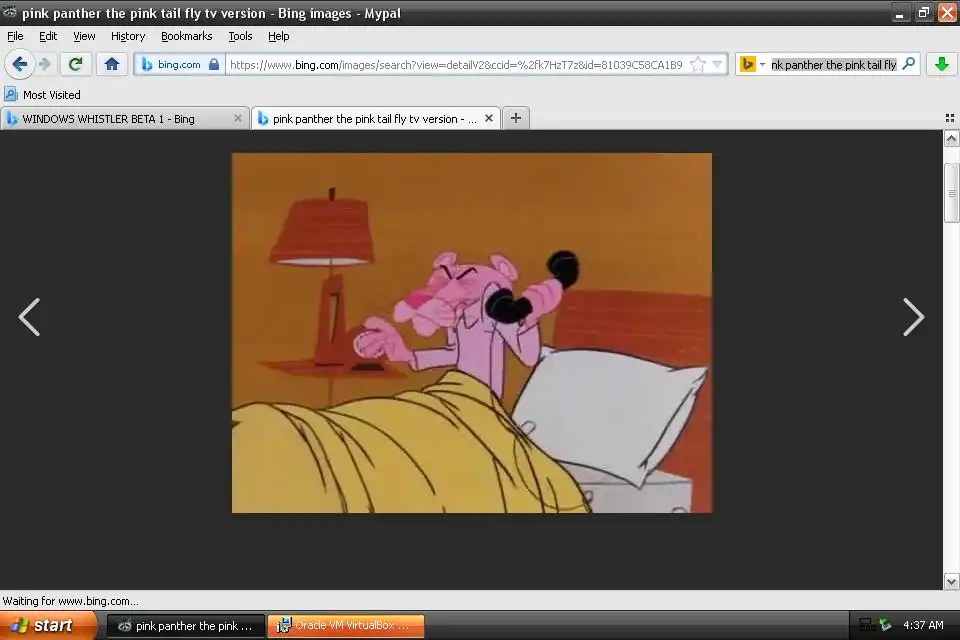Switch to Oracle VM VirtualBox taskbar button

tap(346, 626)
